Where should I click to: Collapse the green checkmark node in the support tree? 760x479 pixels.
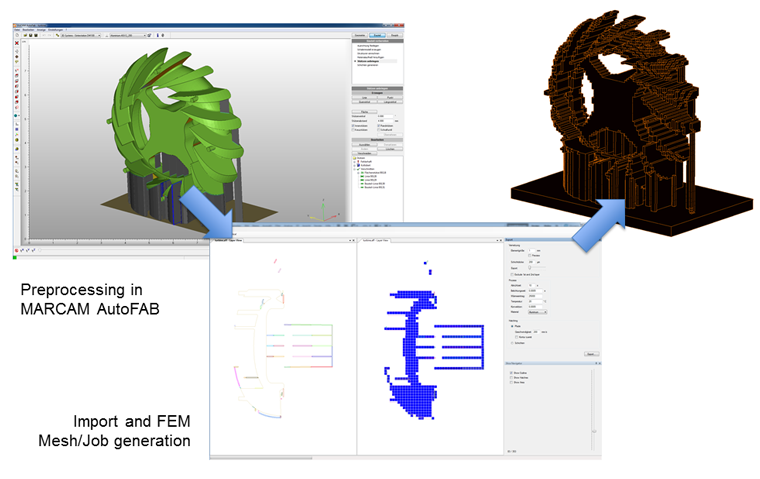click(355, 169)
